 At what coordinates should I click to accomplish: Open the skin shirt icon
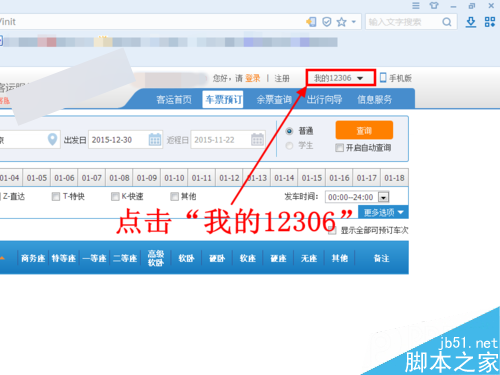434,6
